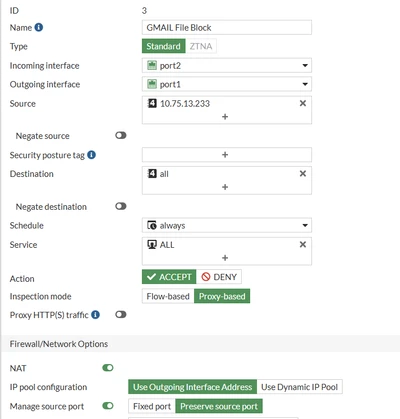Disable the NAT switch
This screenshot has height=419, width=400.
108,368
